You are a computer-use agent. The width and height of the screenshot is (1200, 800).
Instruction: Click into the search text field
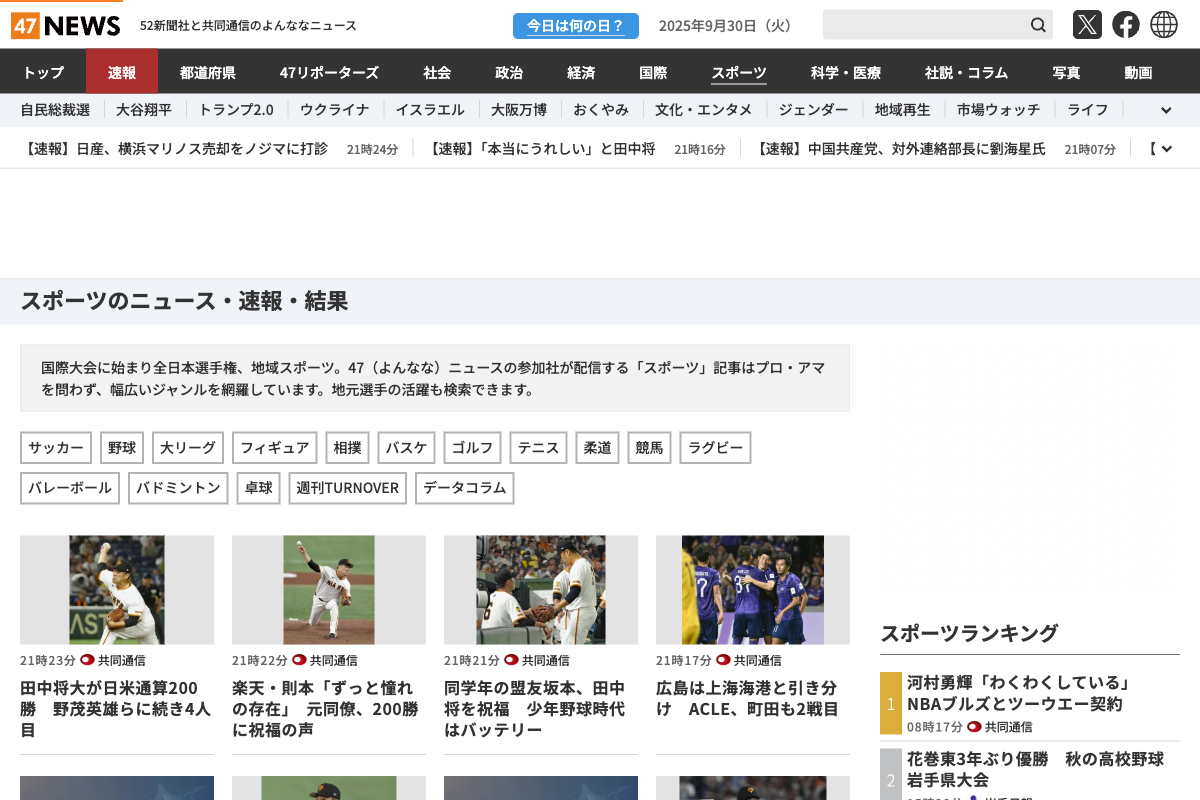tap(924, 25)
